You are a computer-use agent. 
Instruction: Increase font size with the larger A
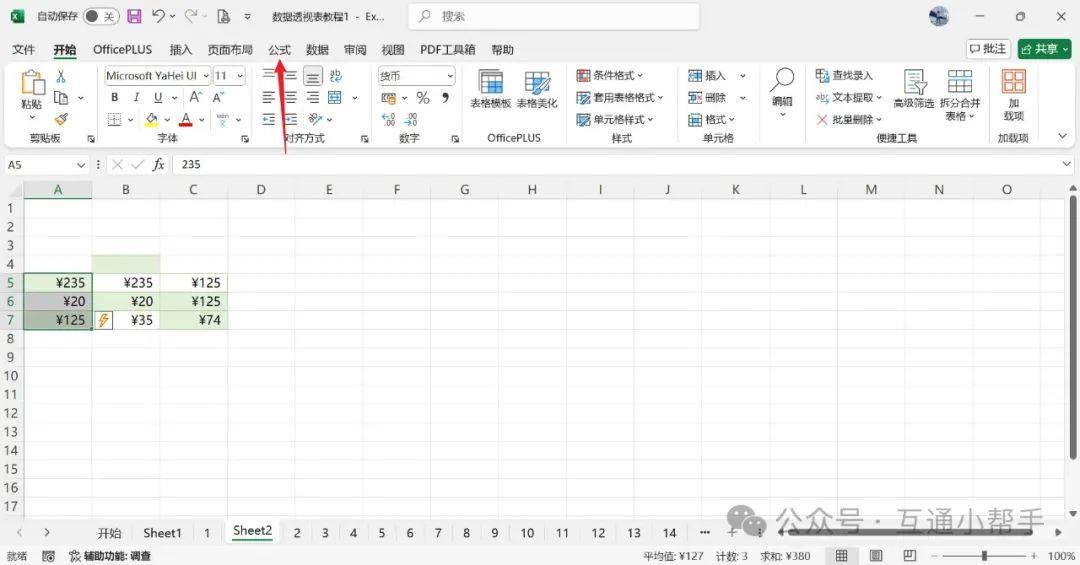click(x=196, y=97)
